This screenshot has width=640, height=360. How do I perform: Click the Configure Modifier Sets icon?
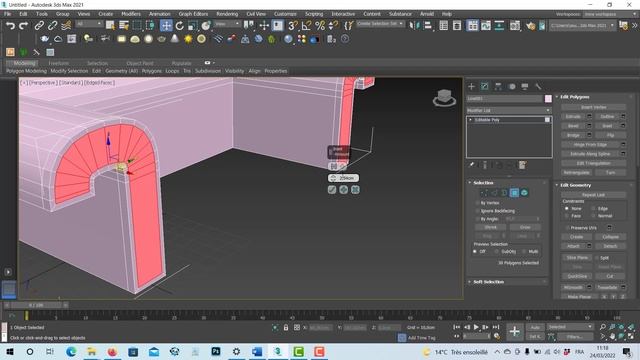coord(522,165)
